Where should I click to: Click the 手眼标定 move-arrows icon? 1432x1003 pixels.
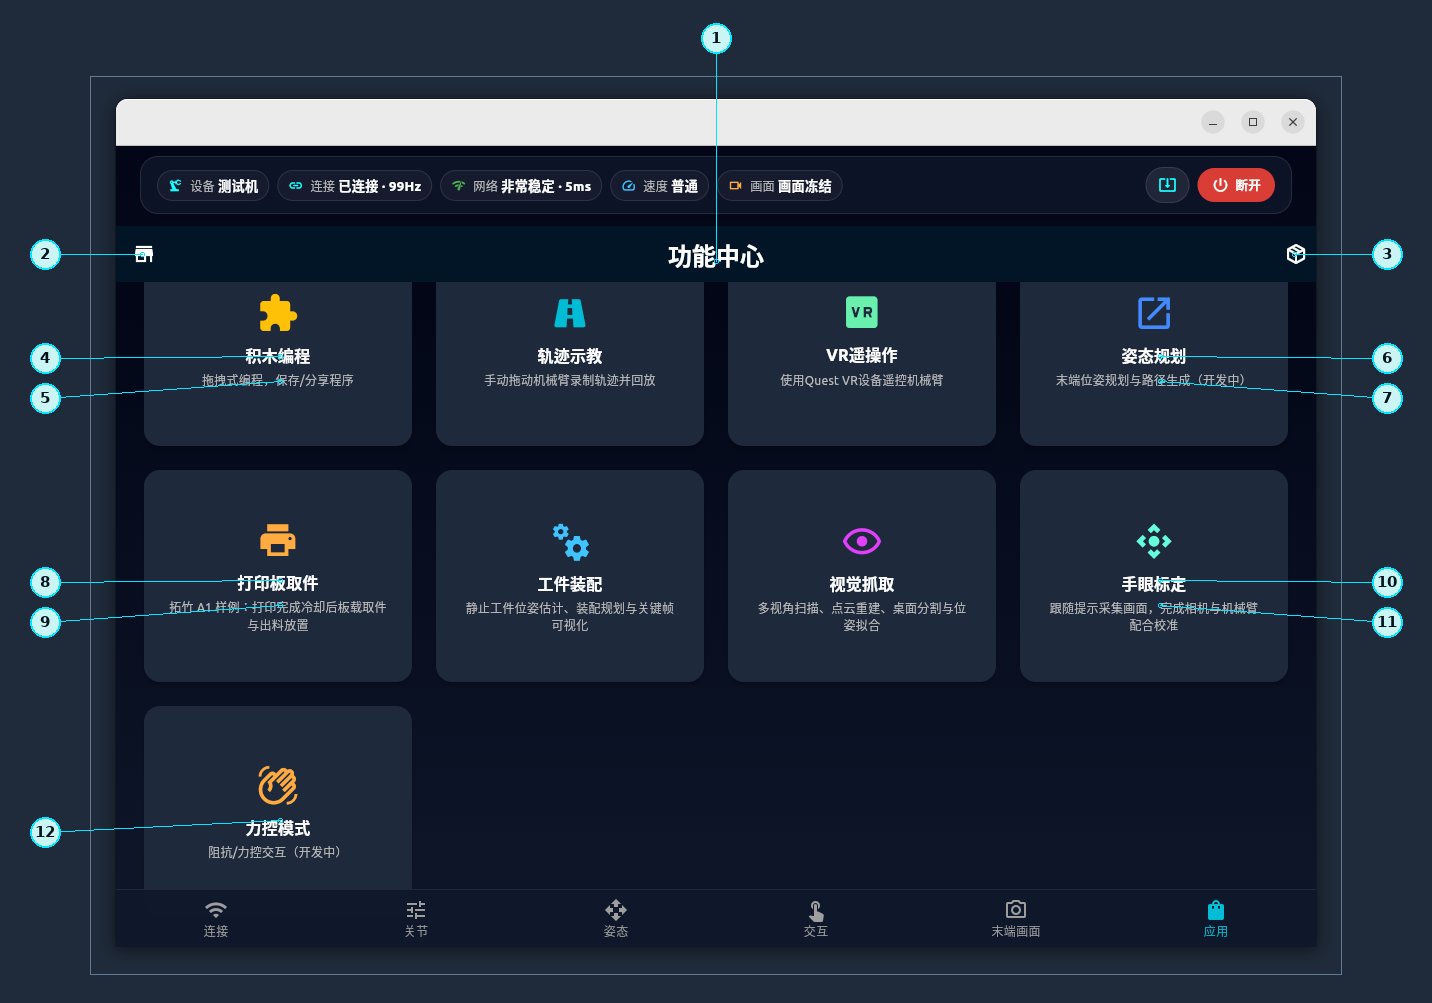1154,541
